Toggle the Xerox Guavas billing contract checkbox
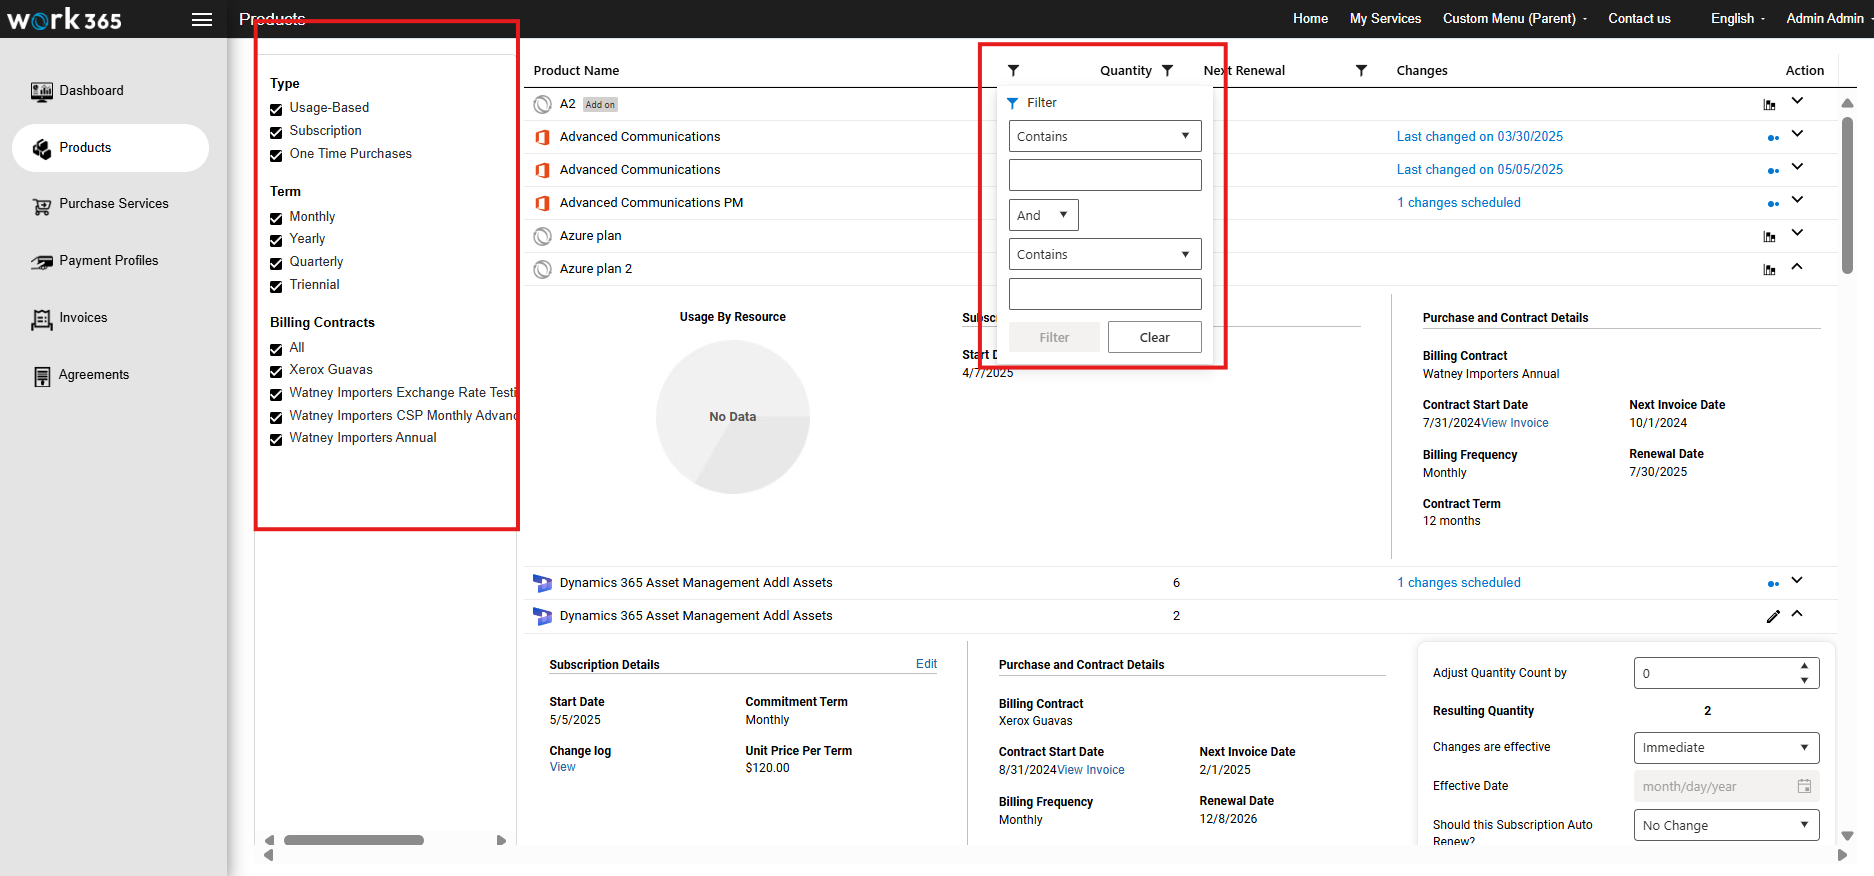 [x=276, y=371]
